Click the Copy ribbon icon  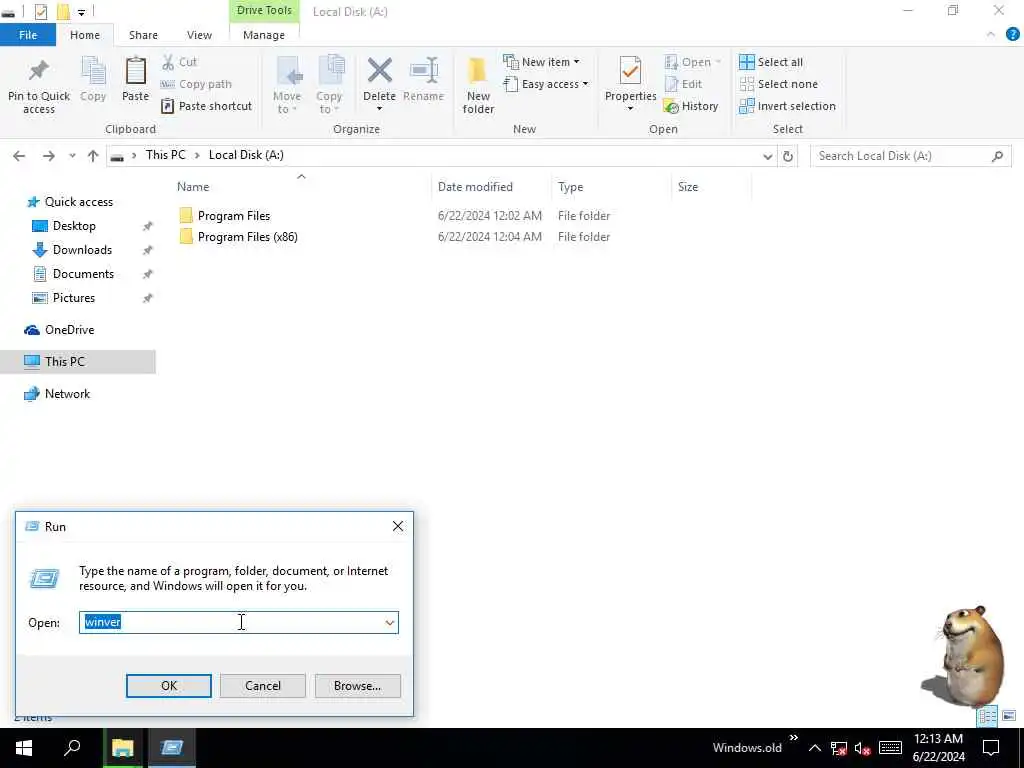(93, 71)
